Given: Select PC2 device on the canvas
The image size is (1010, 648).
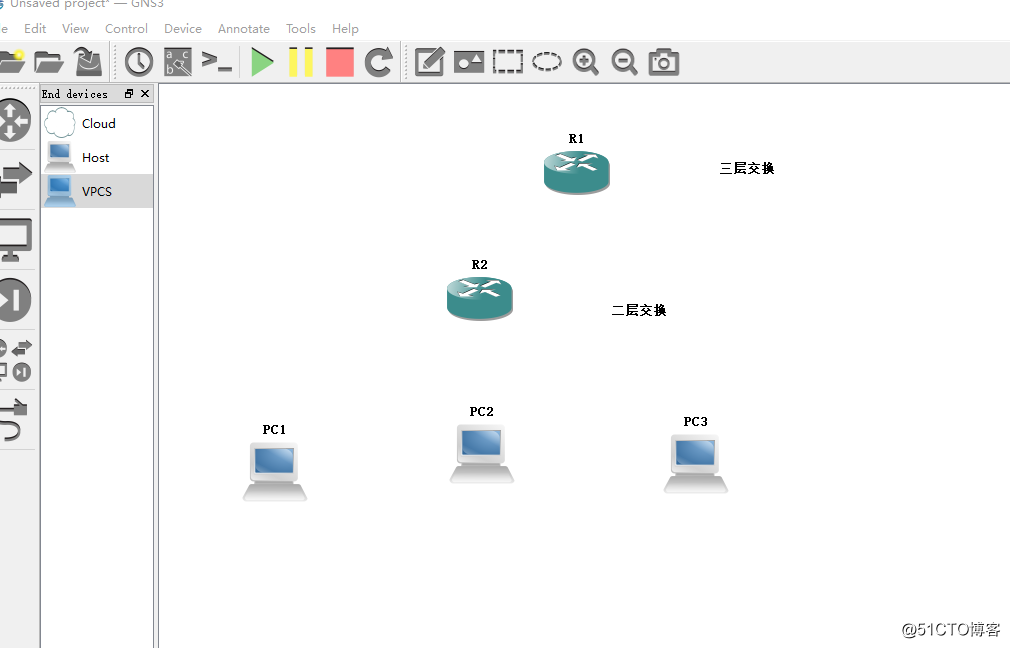Looking at the screenshot, I should [482, 453].
